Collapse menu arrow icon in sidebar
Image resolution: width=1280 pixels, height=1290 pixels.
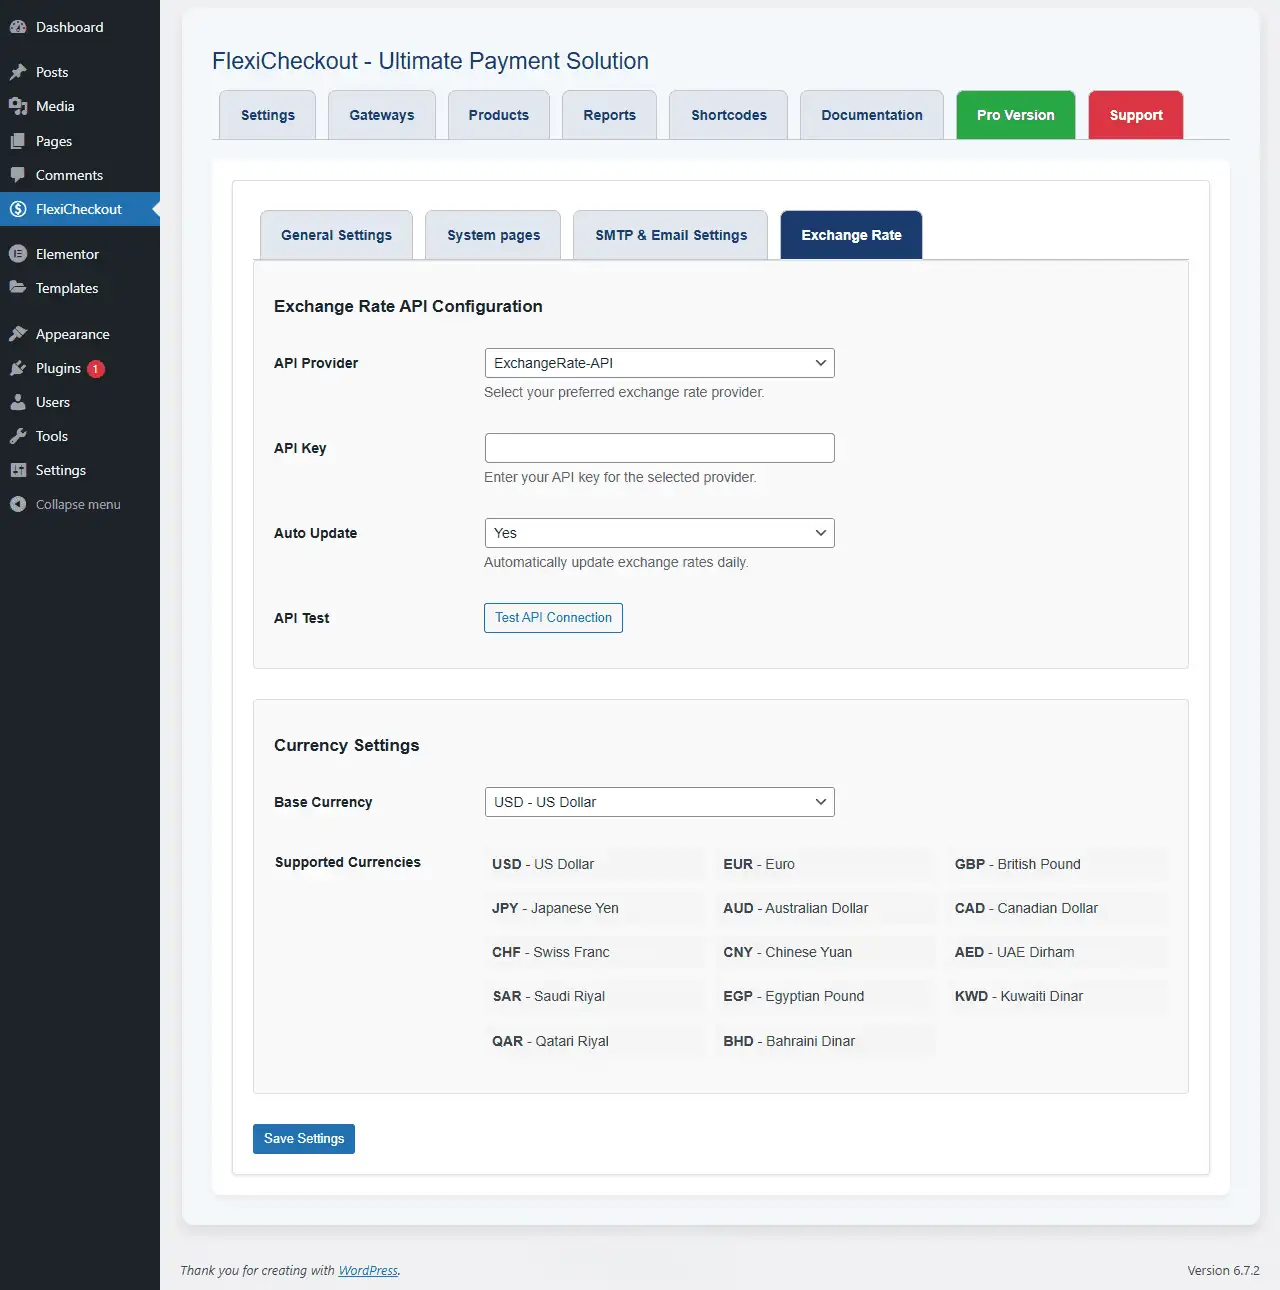point(18,504)
